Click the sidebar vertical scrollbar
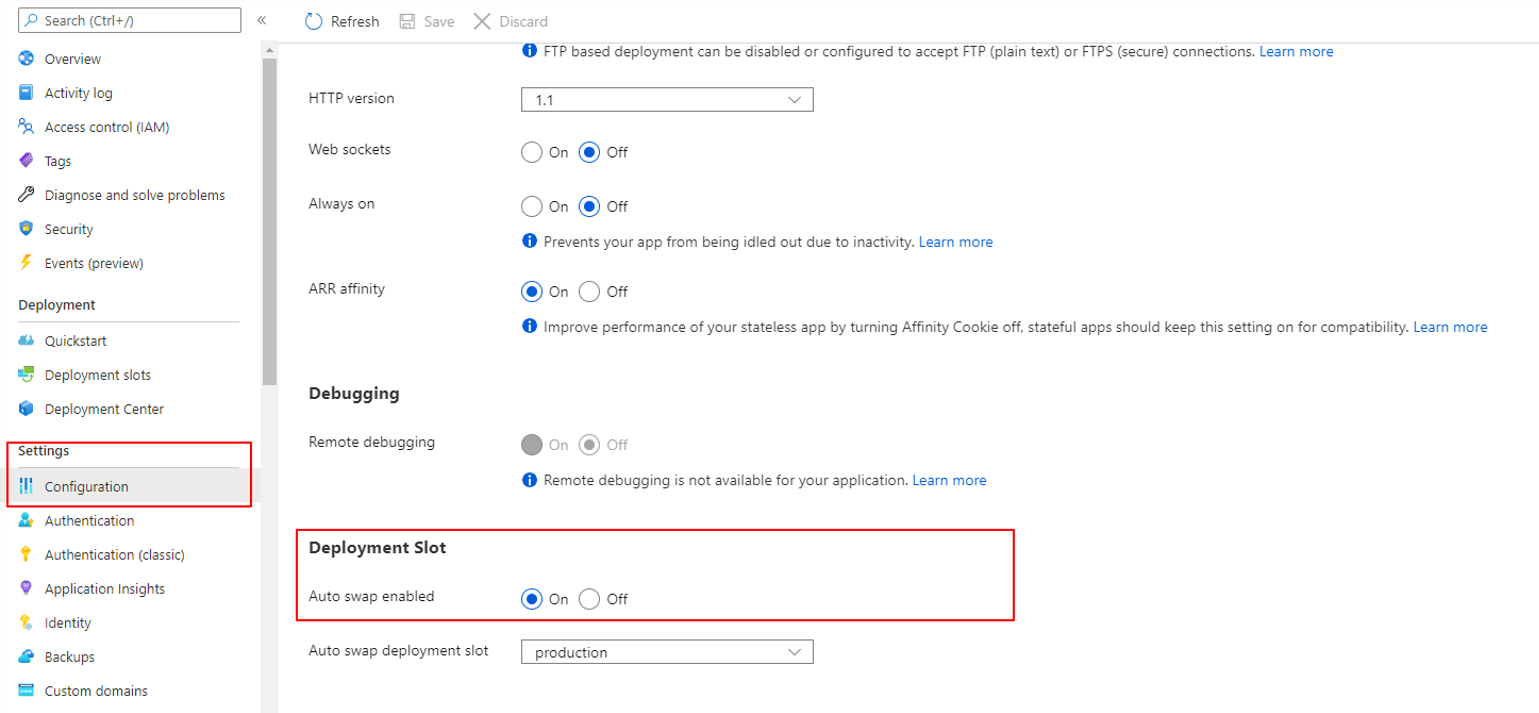1539x713 pixels. 269,220
